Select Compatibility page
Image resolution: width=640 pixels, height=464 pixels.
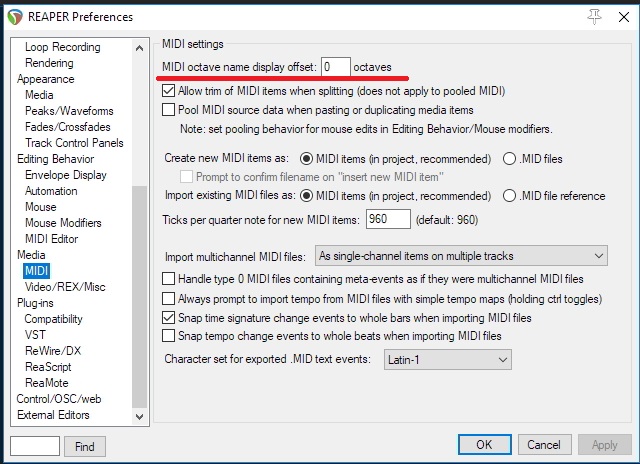pos(53,319)
